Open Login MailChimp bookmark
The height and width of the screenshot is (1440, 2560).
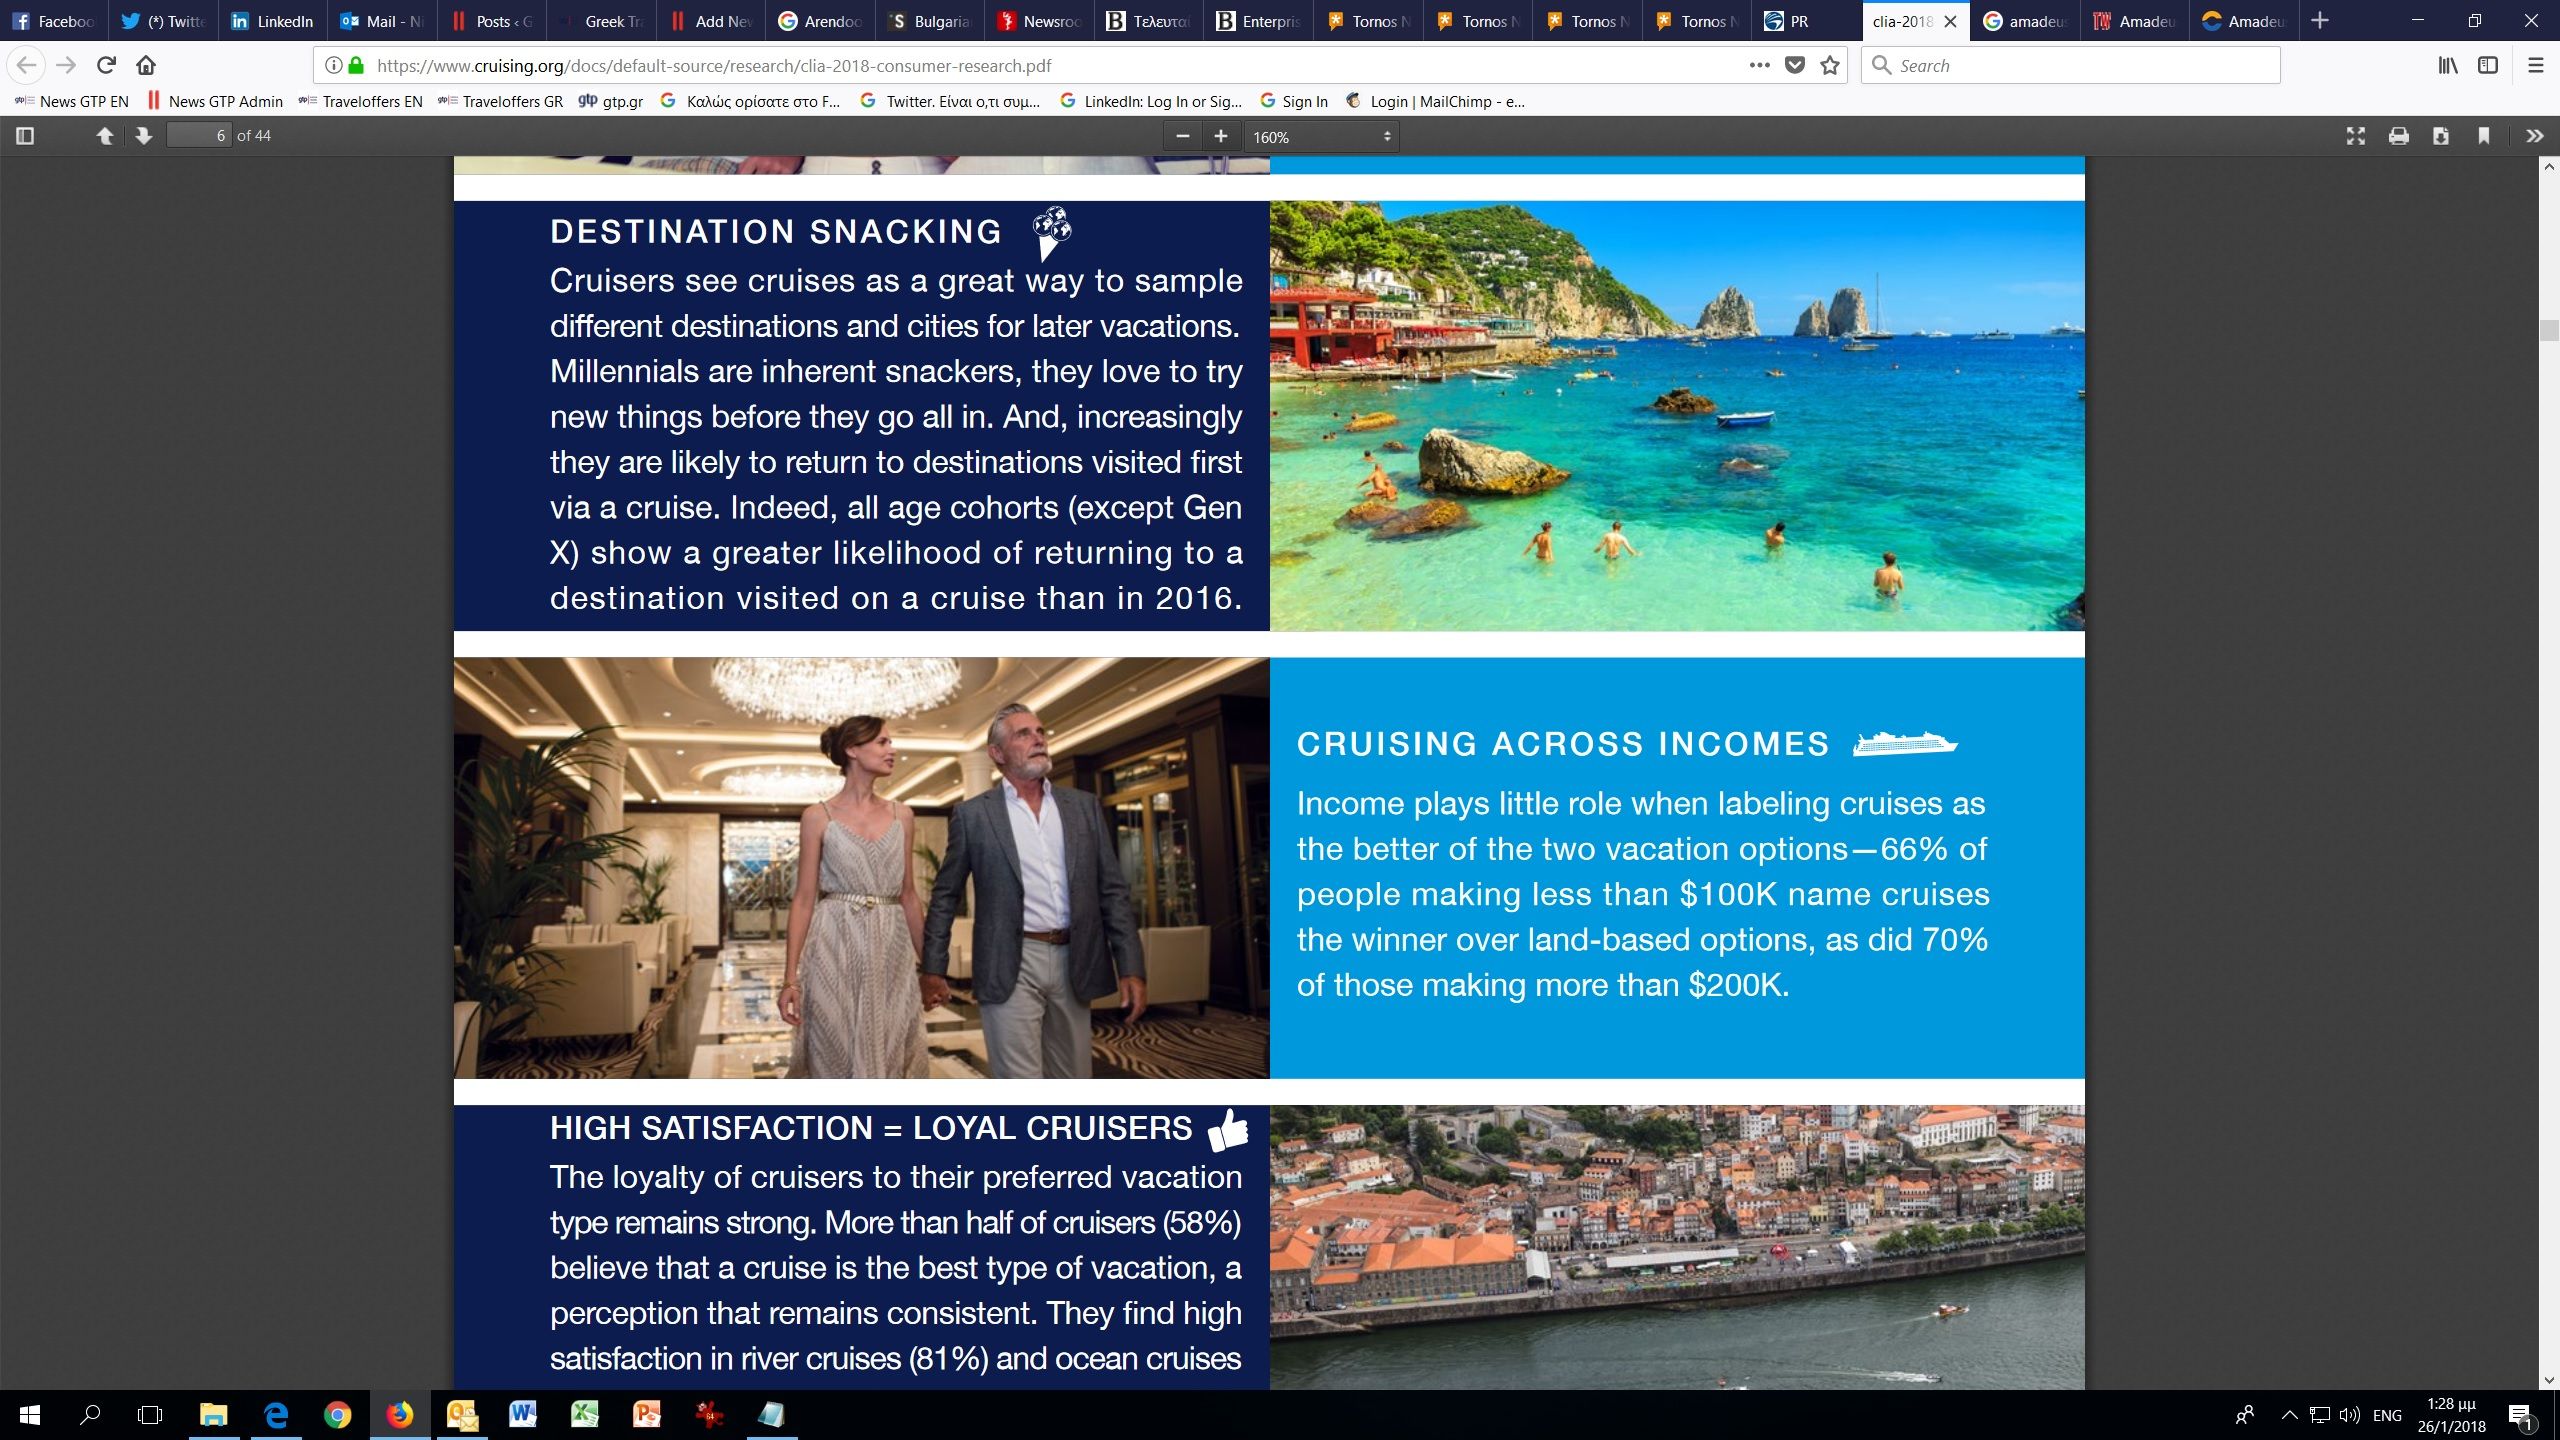tap(1436, 101)
